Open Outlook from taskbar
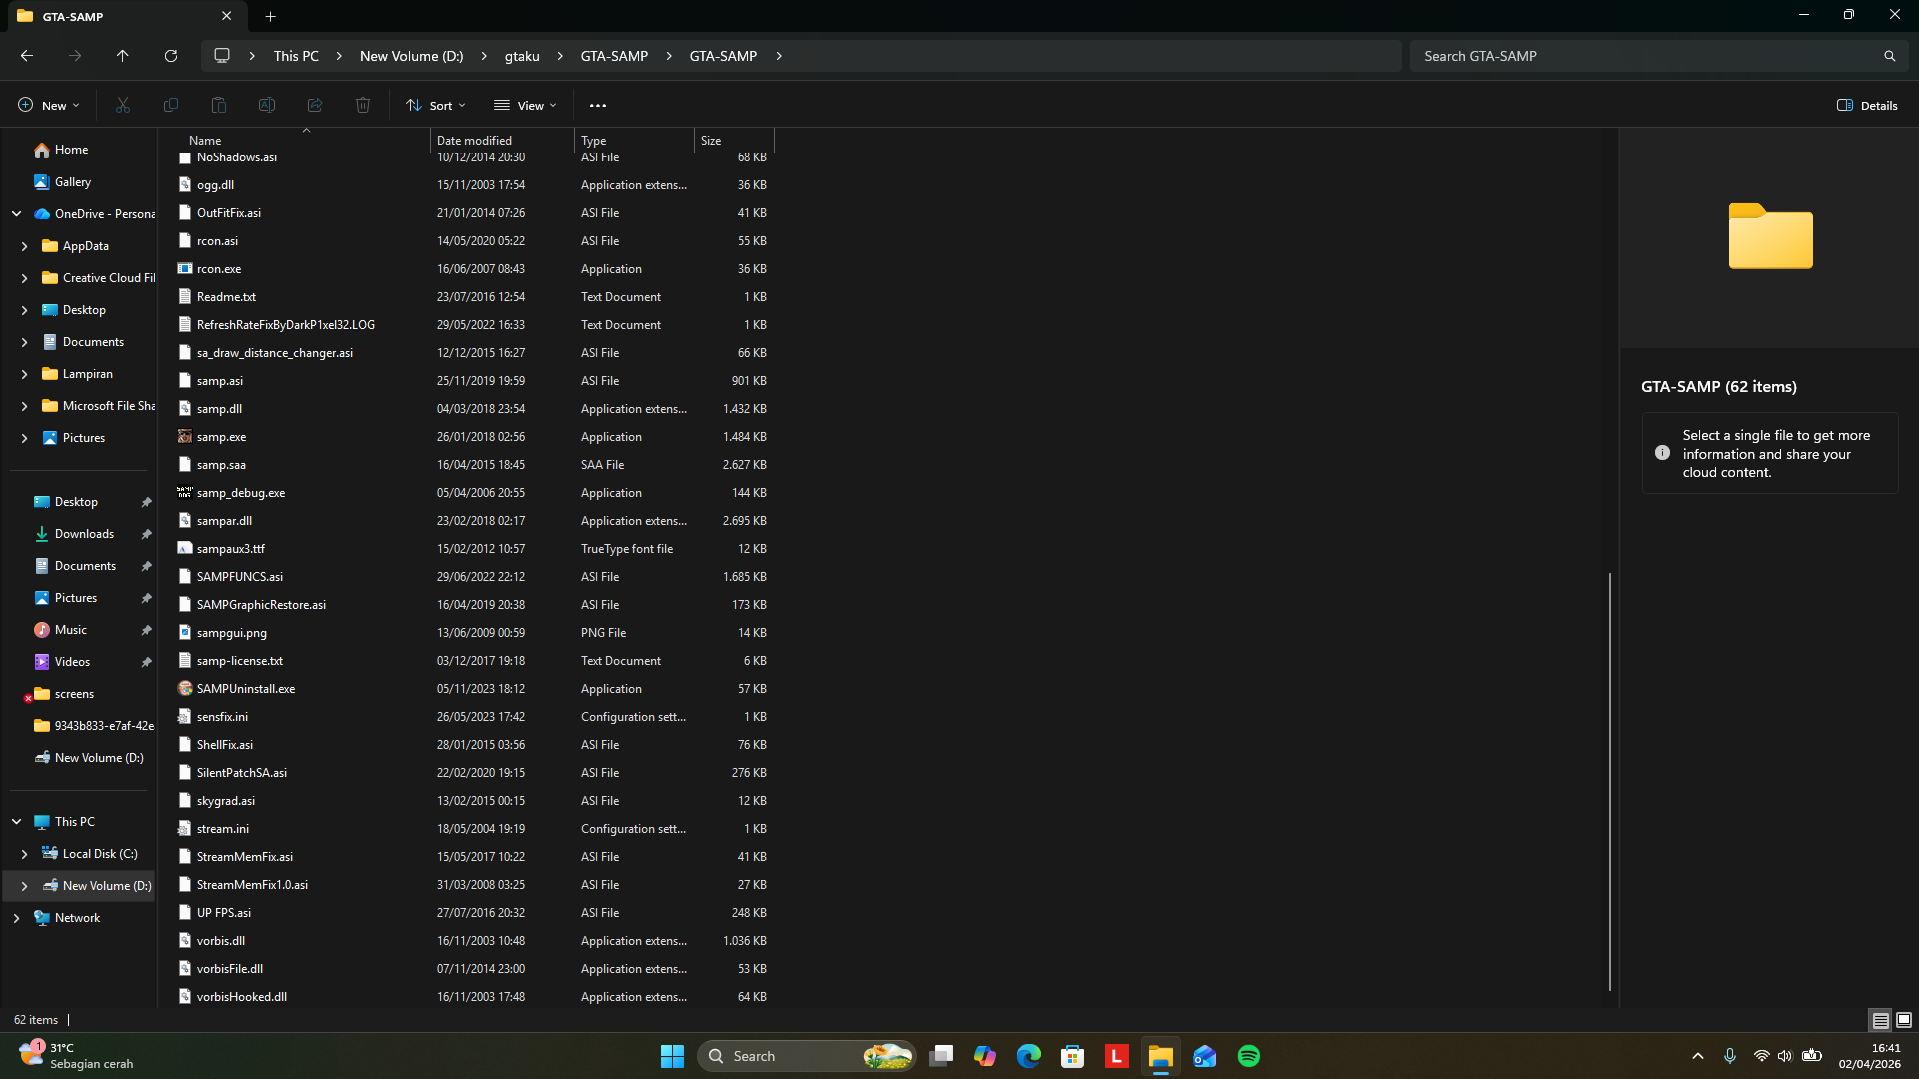 1205,1056
